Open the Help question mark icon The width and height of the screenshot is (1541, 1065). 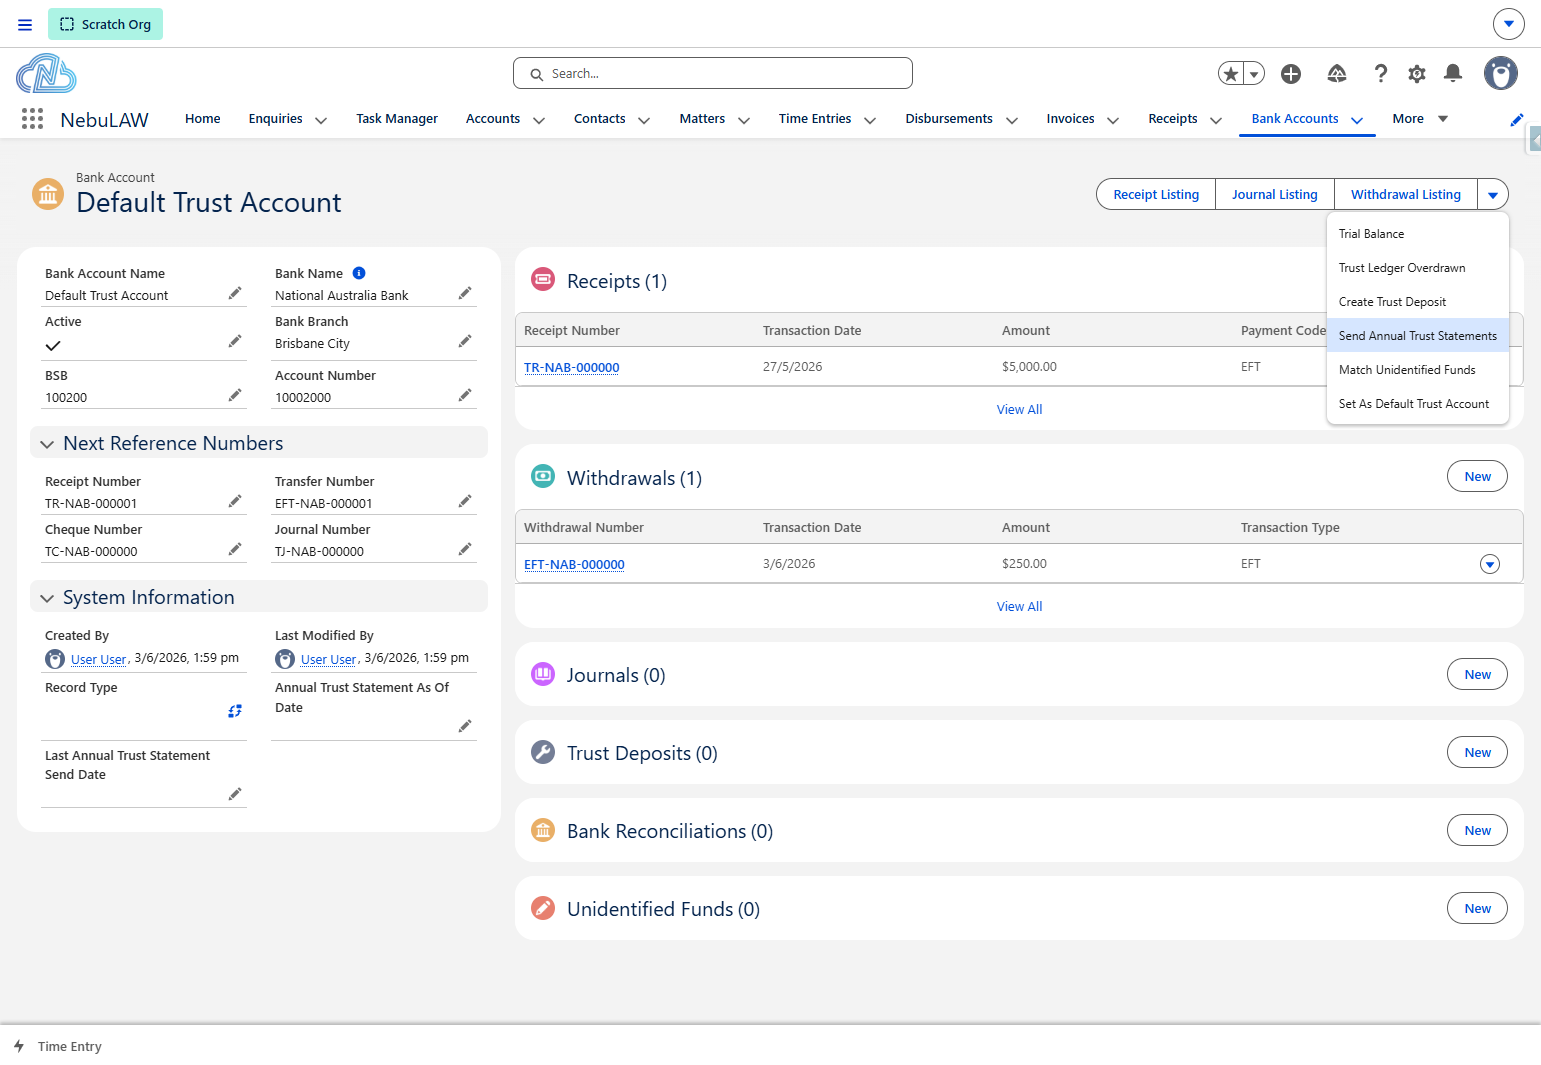1381,73
